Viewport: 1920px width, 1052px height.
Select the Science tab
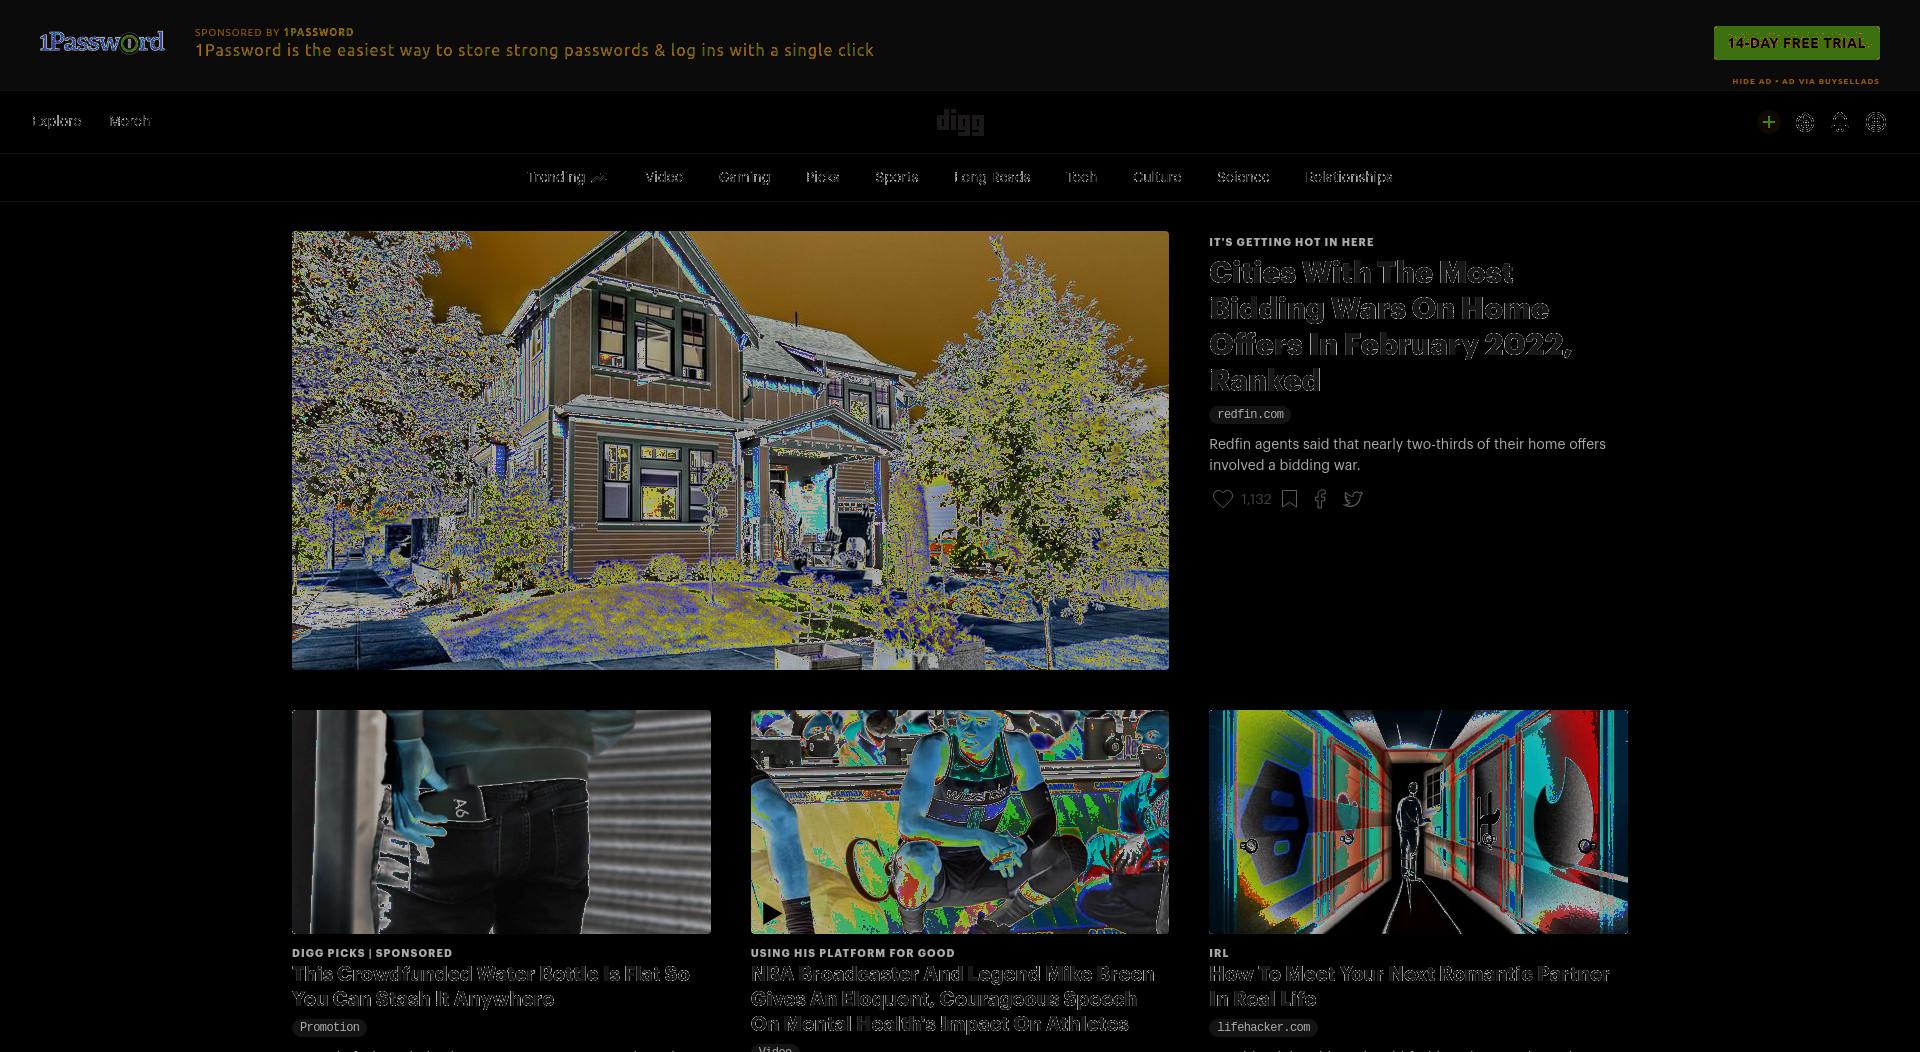pyautogui.click(x=1243, y=177)
